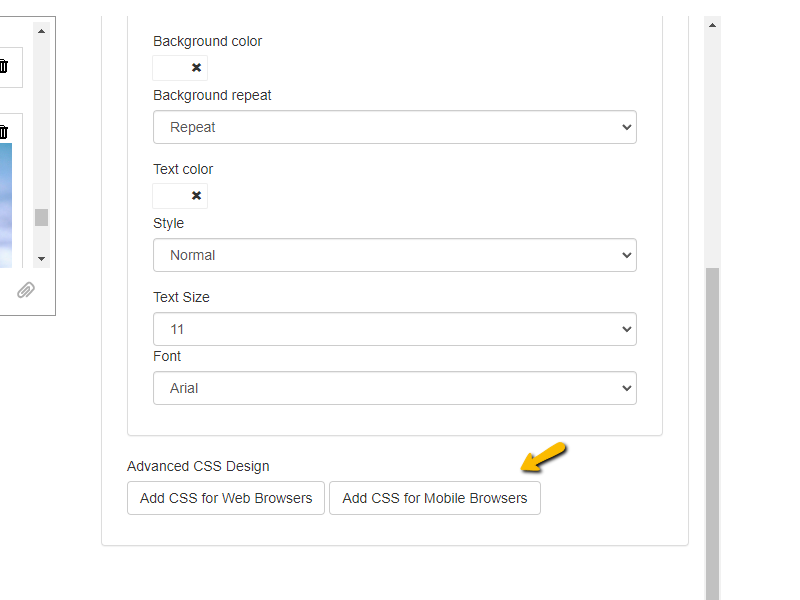Screen dimensions: 800x600
Task: Open the Background repeat dropdown
Action: pos(394,127)
